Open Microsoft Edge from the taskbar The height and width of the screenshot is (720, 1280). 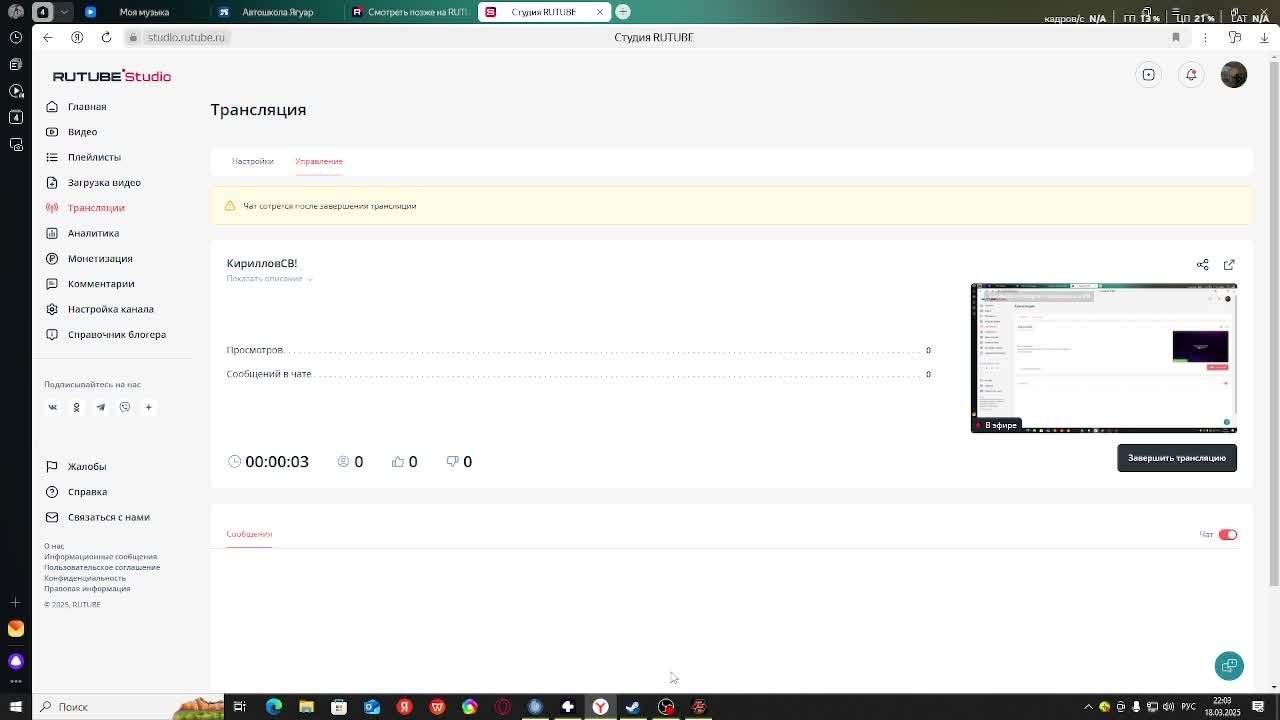click(x=273, y=707)
